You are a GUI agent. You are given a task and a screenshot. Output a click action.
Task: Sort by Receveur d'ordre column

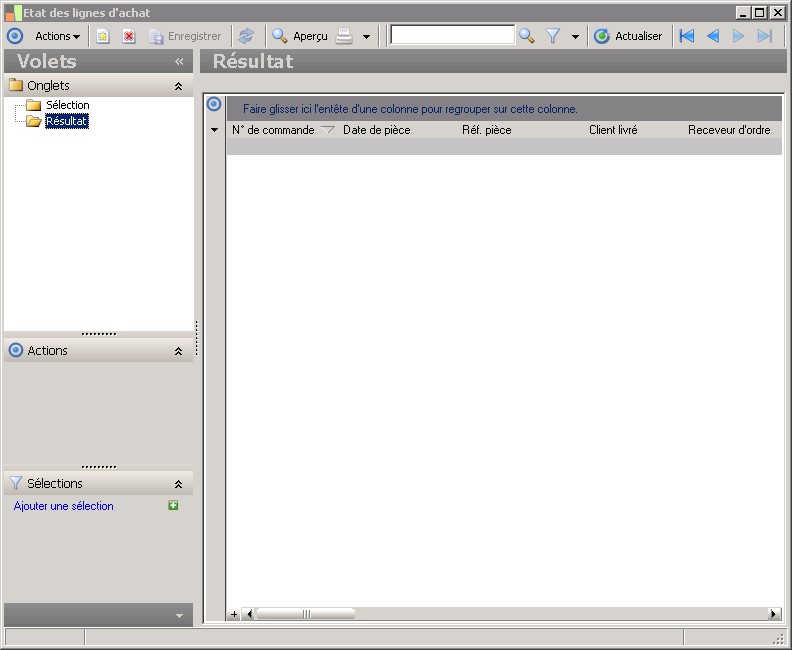729,130
